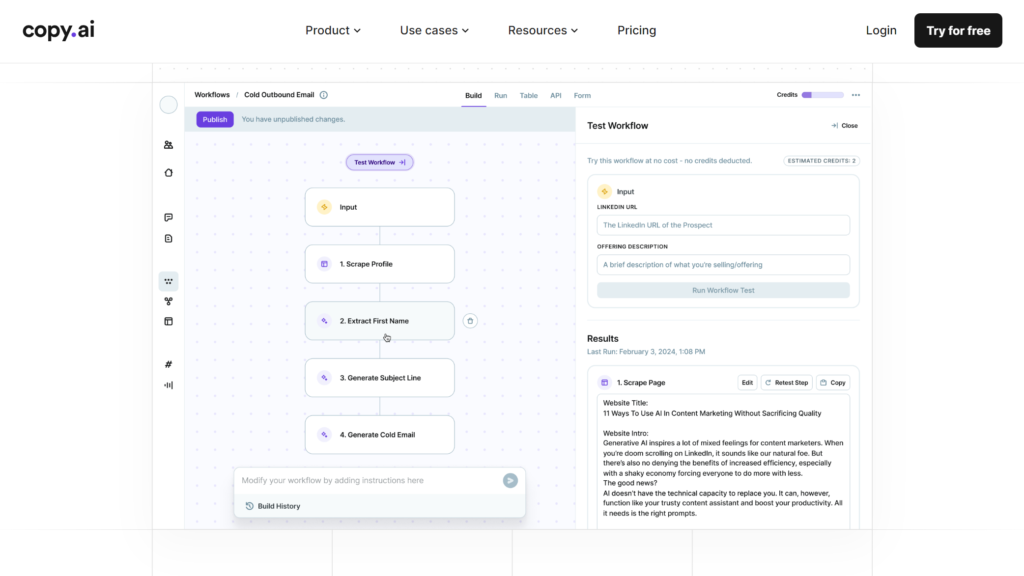Open the three-dot more options menu

click(855, 95)
